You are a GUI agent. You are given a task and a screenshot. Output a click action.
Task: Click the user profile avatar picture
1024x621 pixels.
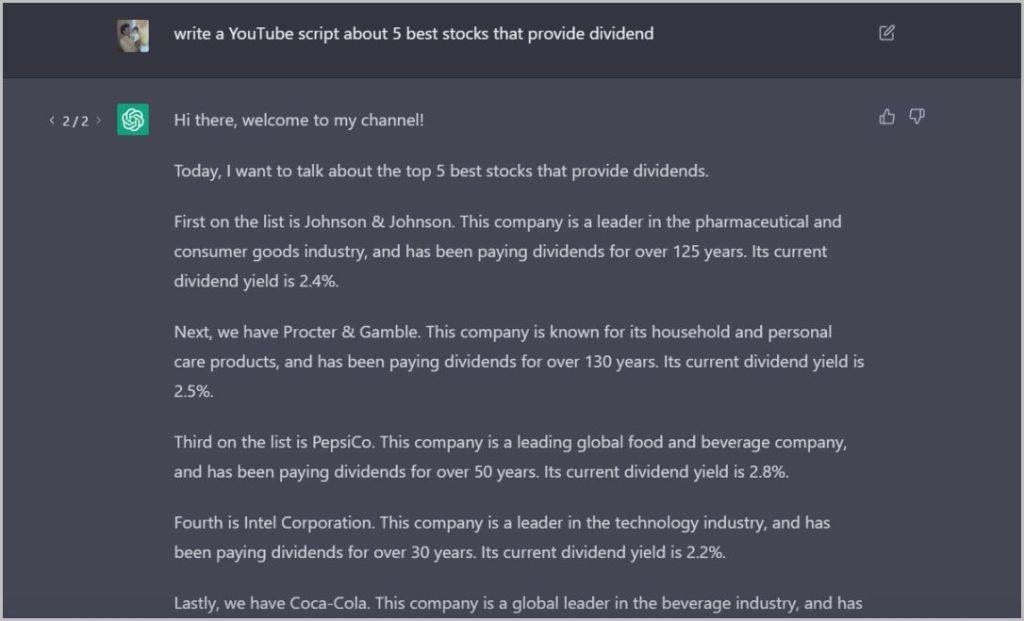[133, 35]
